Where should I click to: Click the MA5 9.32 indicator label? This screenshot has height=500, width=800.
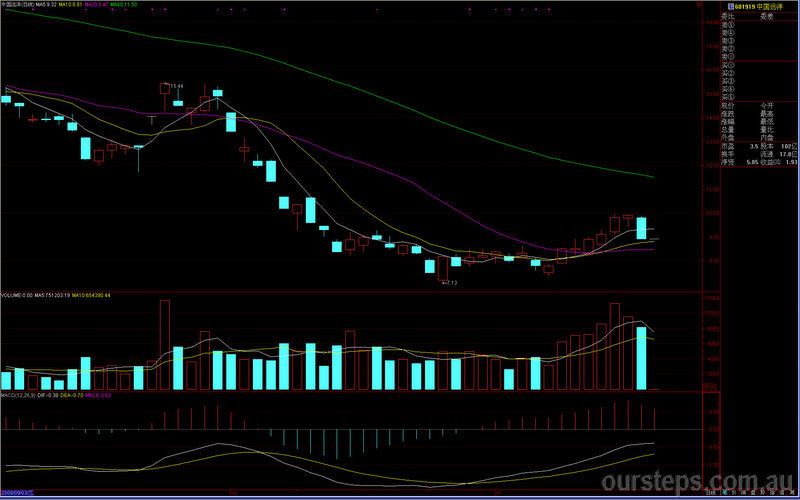coord(46,4)
